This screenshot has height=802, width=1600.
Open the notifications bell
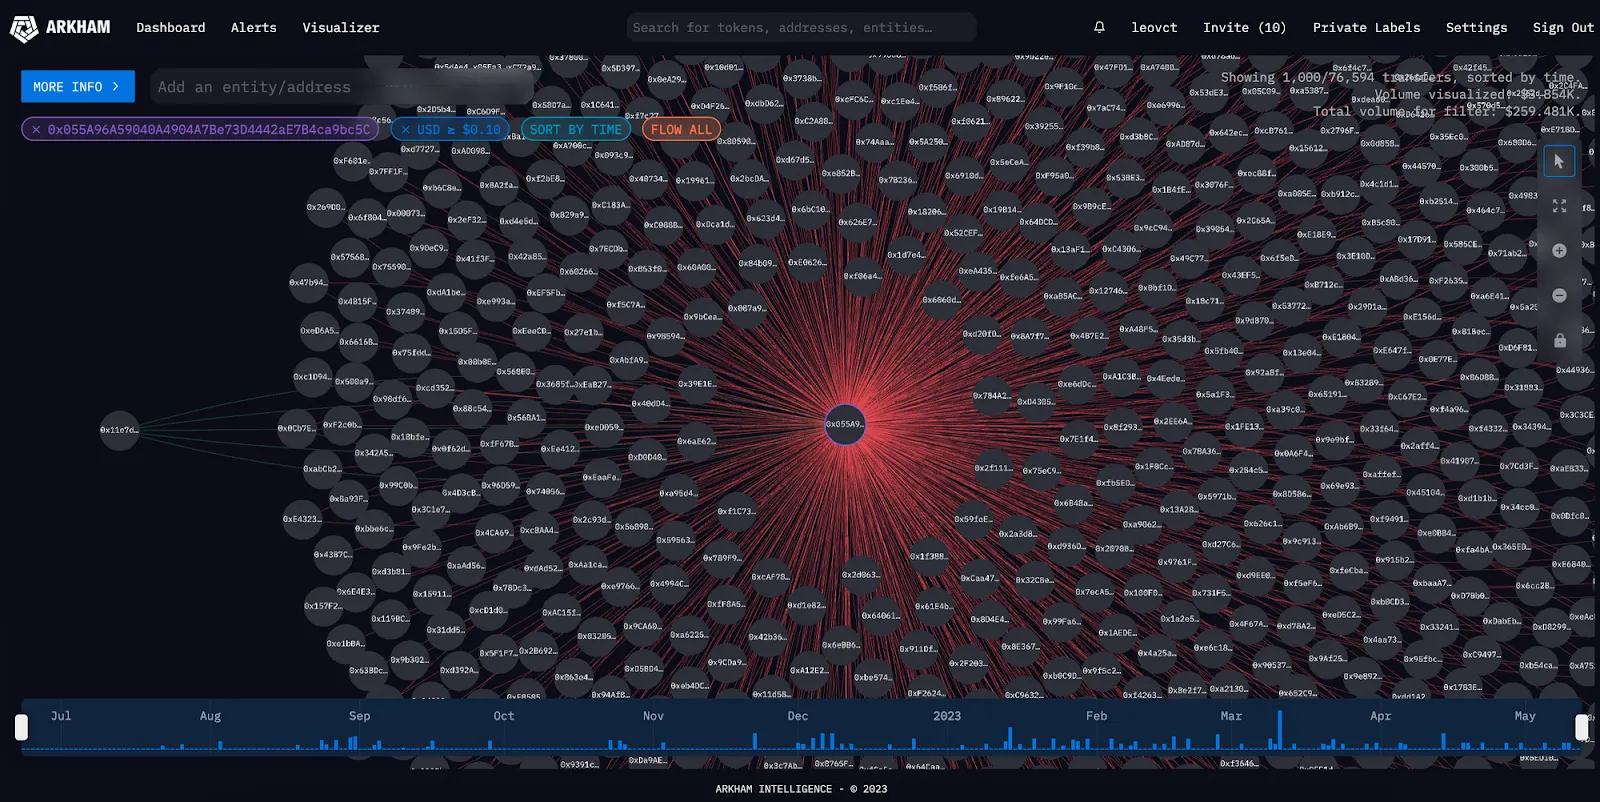coord(1099,27)
